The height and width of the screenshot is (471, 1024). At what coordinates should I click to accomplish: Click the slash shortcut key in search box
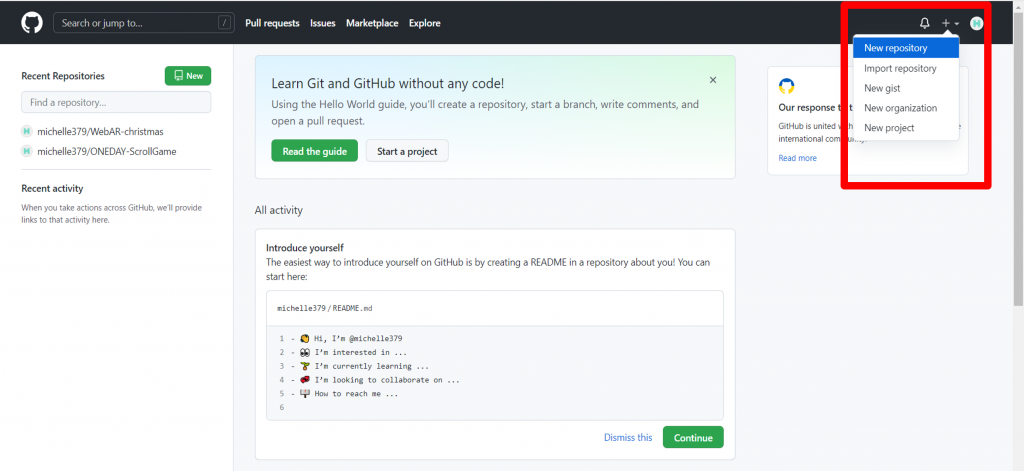tap(225, 23)
